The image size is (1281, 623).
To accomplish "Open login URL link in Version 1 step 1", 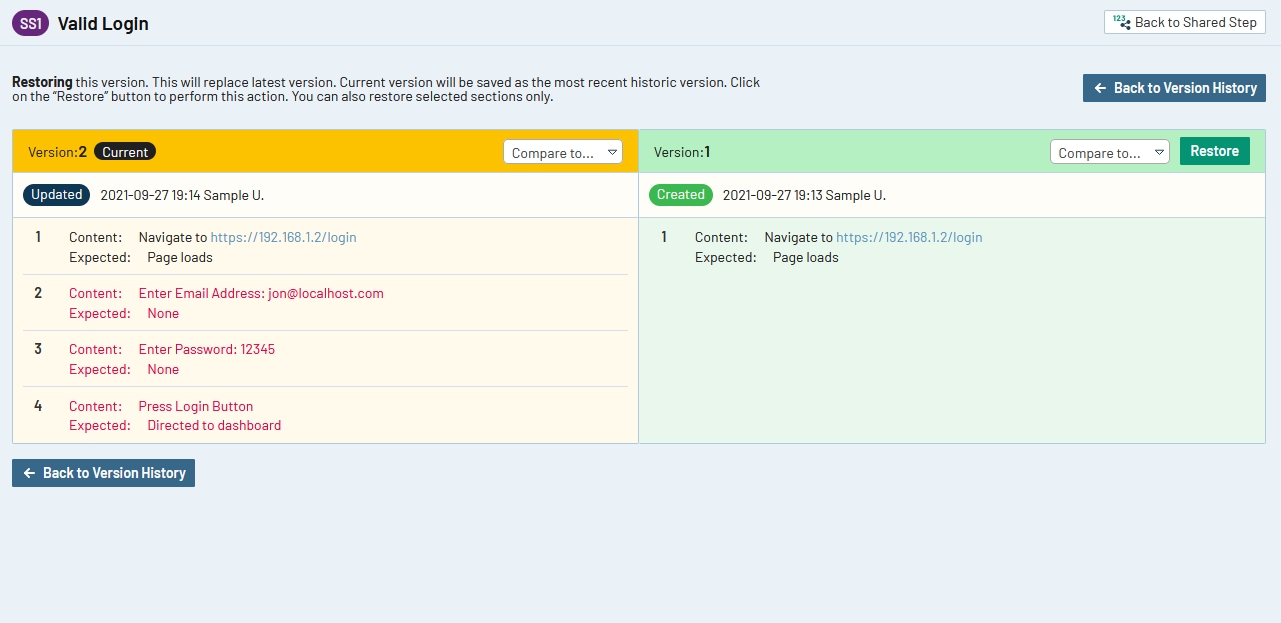I will (x=909, y=238).
